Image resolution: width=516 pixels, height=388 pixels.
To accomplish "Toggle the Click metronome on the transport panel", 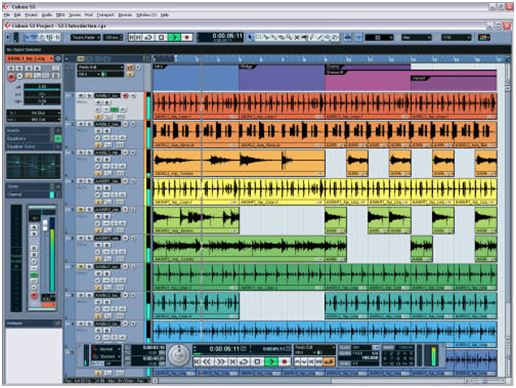I will click(345, 347).
